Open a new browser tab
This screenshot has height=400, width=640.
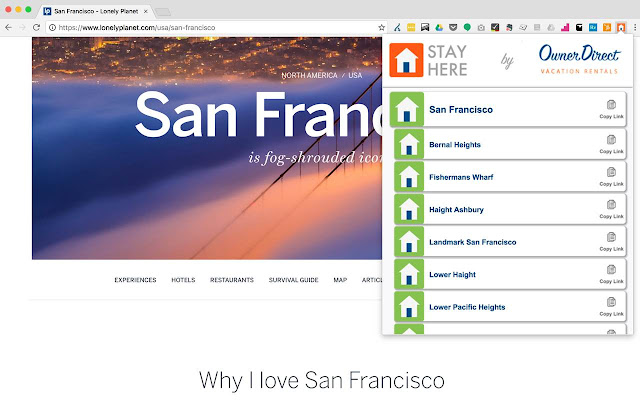(x=163, y=12)
